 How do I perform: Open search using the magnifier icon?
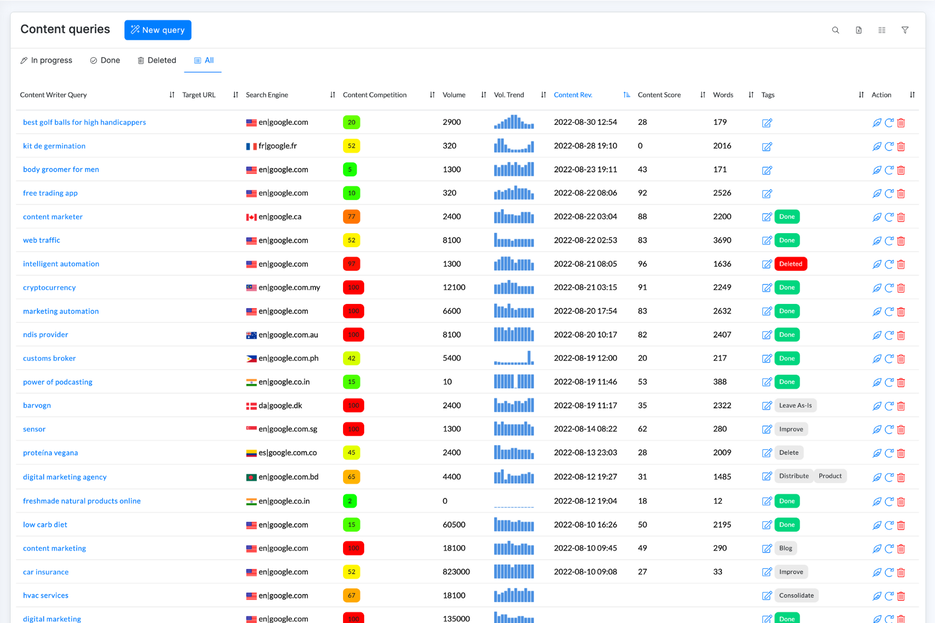[835, 30]
